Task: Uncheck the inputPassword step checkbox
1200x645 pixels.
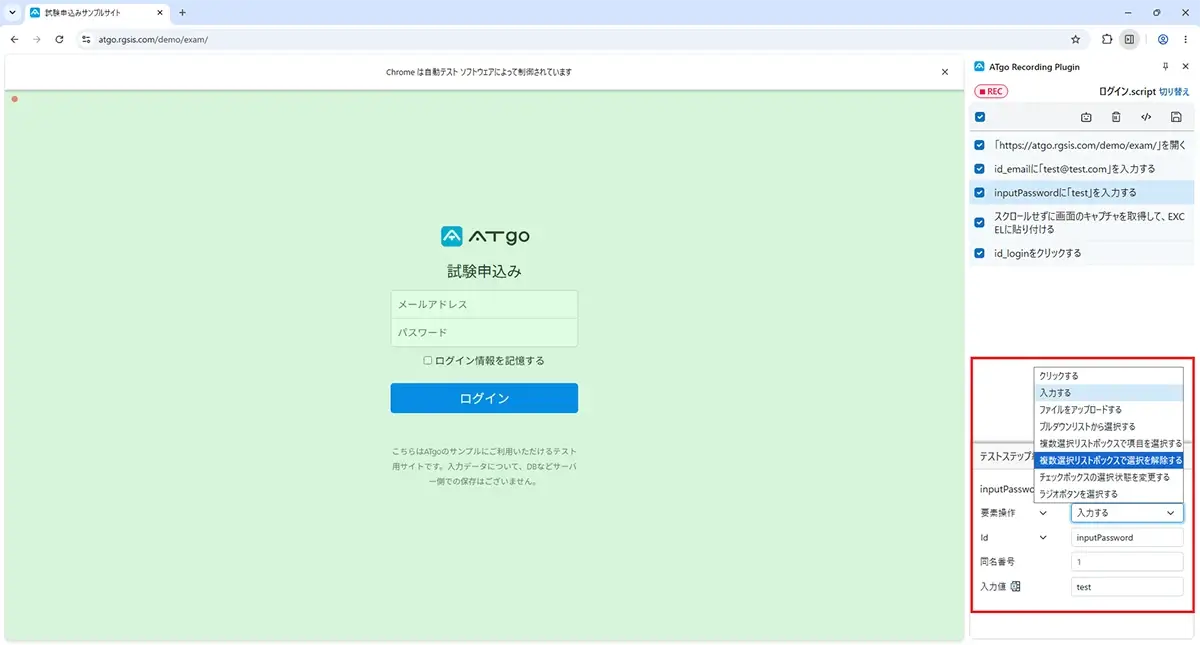Action: tap(980, 193)
